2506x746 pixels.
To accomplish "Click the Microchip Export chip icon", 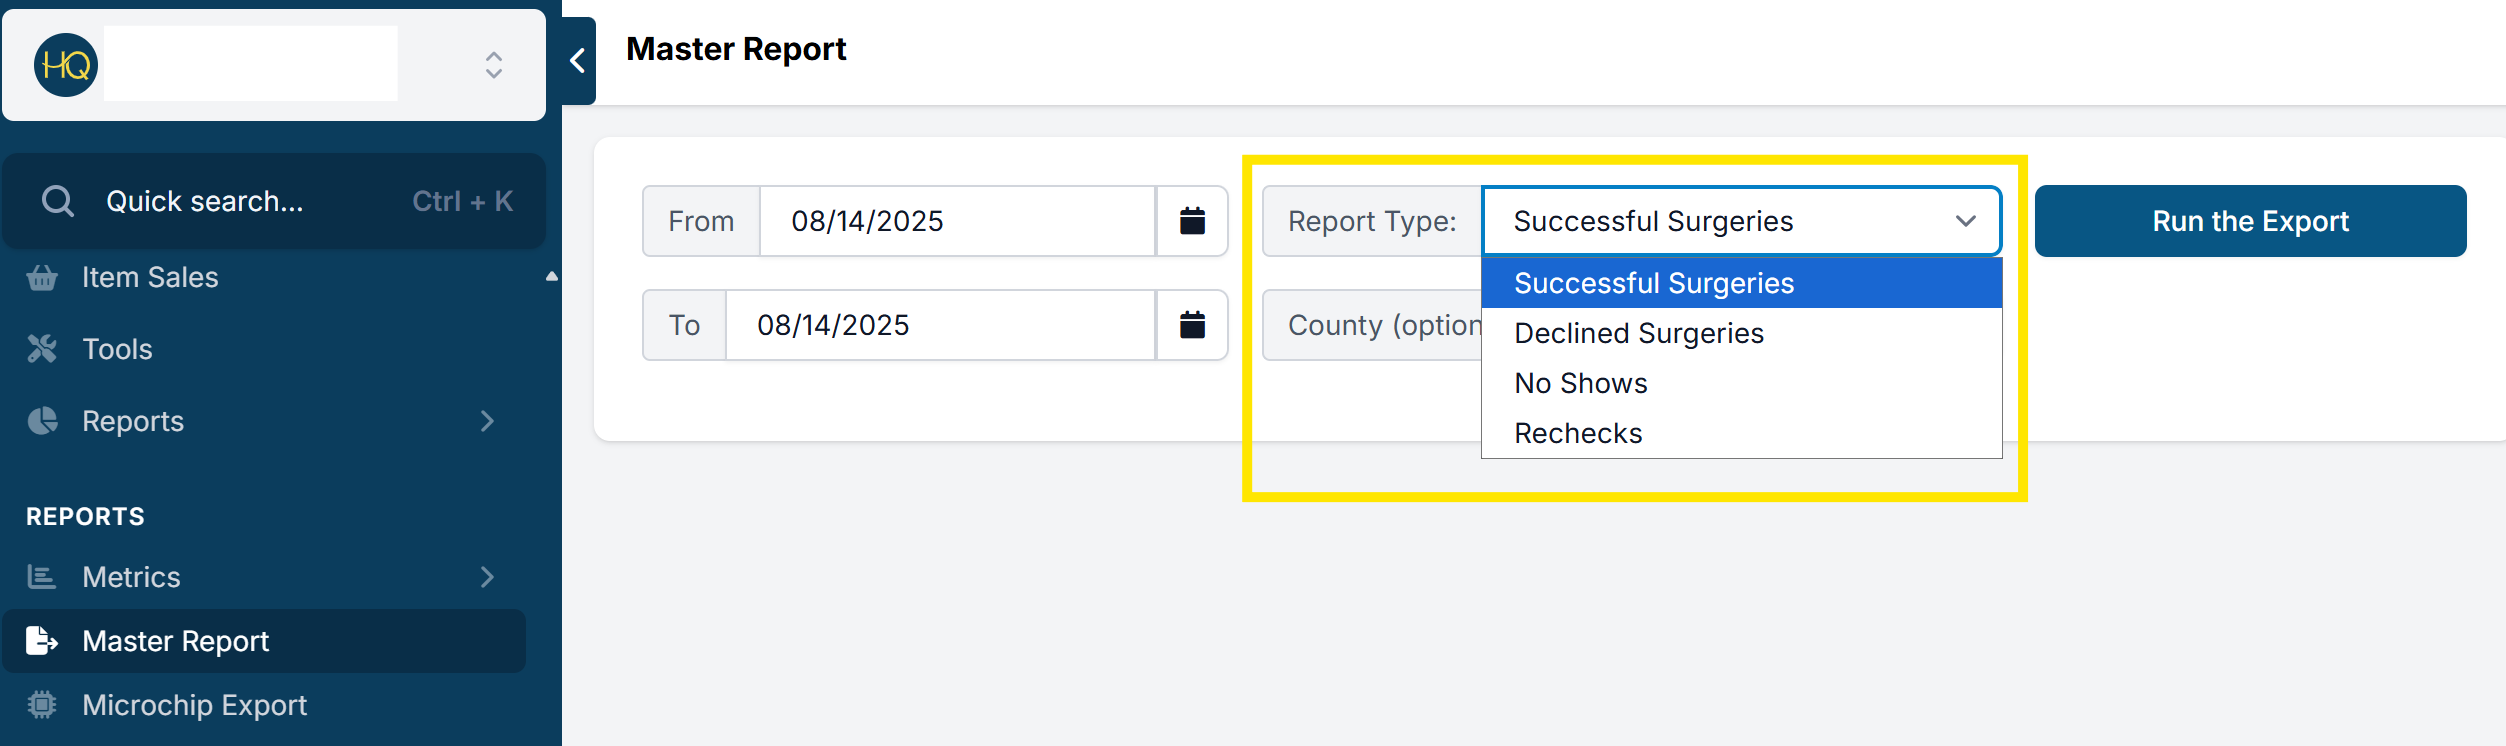I will point(42,705).
